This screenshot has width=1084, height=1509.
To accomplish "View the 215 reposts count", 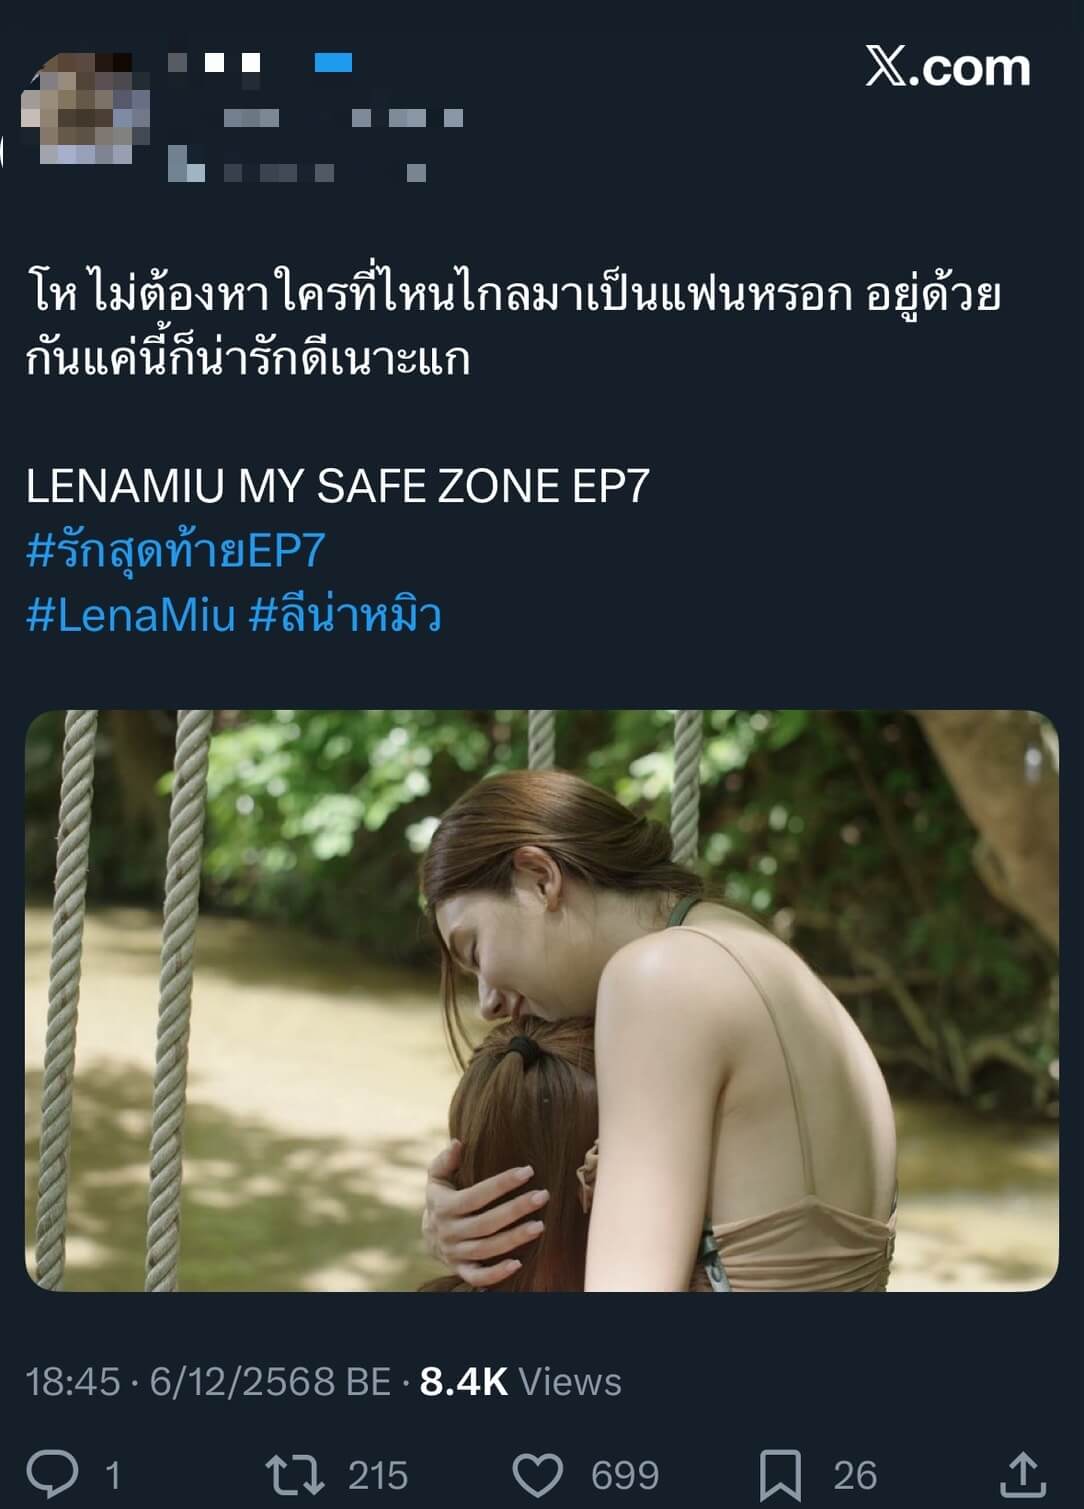I will coord(378,1475).
